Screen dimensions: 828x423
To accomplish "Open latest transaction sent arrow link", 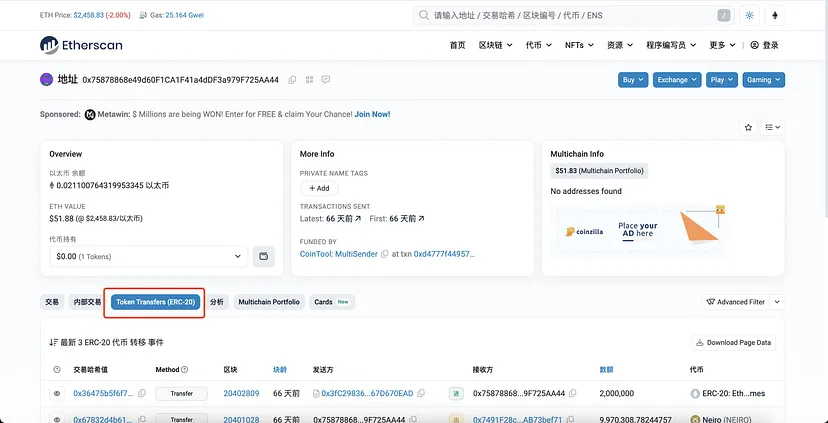I will pos(357,218).
